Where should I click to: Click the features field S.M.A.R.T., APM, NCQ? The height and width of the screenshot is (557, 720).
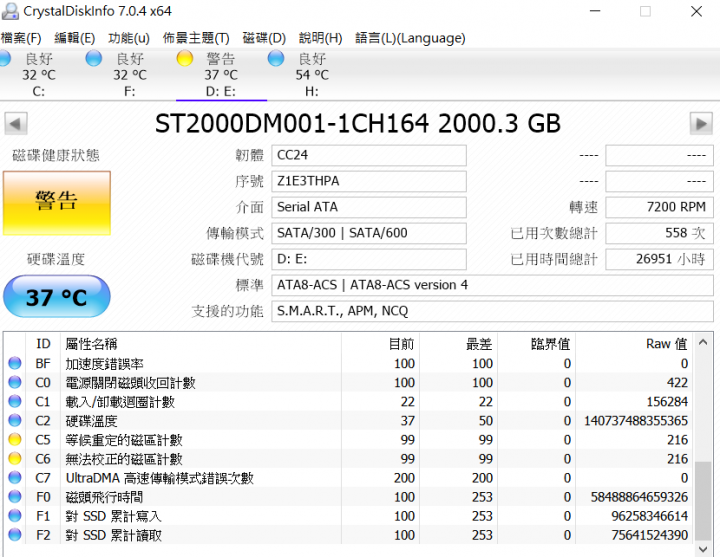(492, 311)
